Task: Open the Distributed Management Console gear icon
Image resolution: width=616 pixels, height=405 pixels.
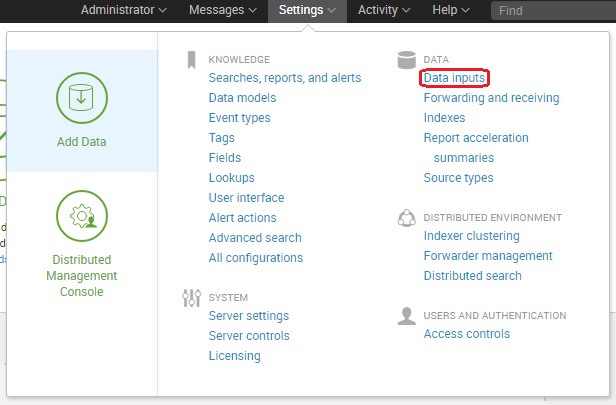Action: [x=82, y=216]
